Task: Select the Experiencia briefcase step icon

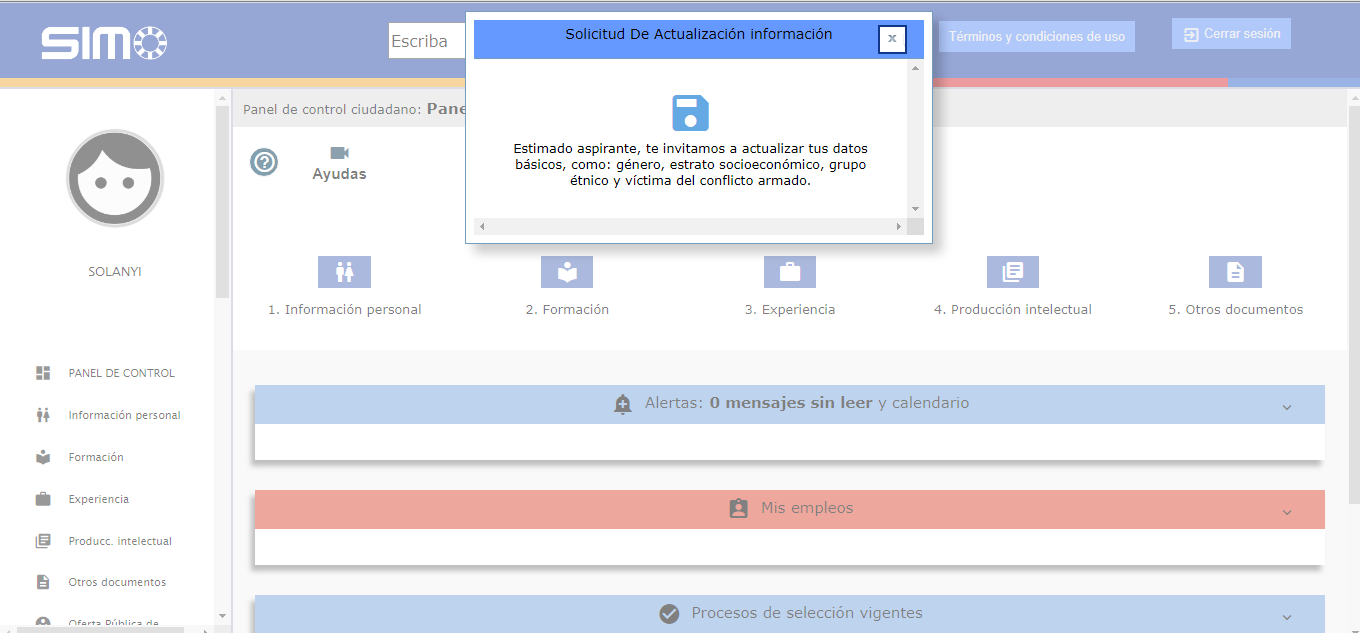Action: coord(790,272)
